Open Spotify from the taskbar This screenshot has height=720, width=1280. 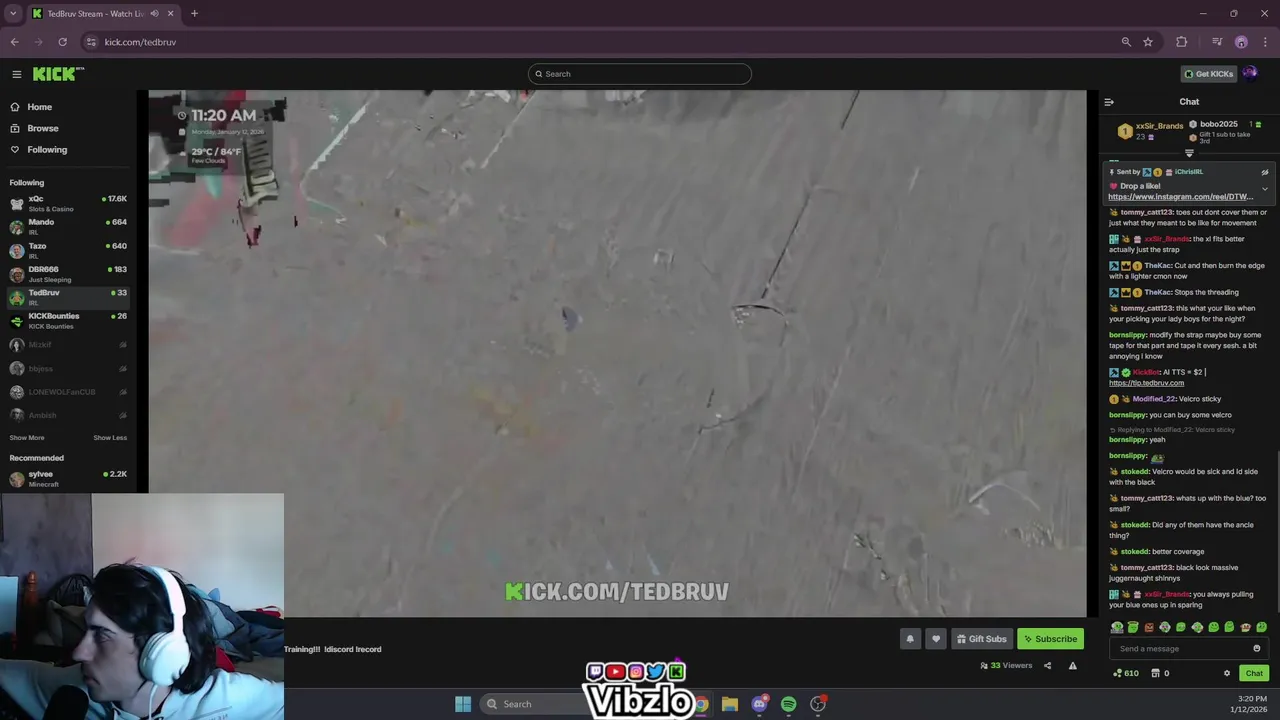[x=789, y=704]
